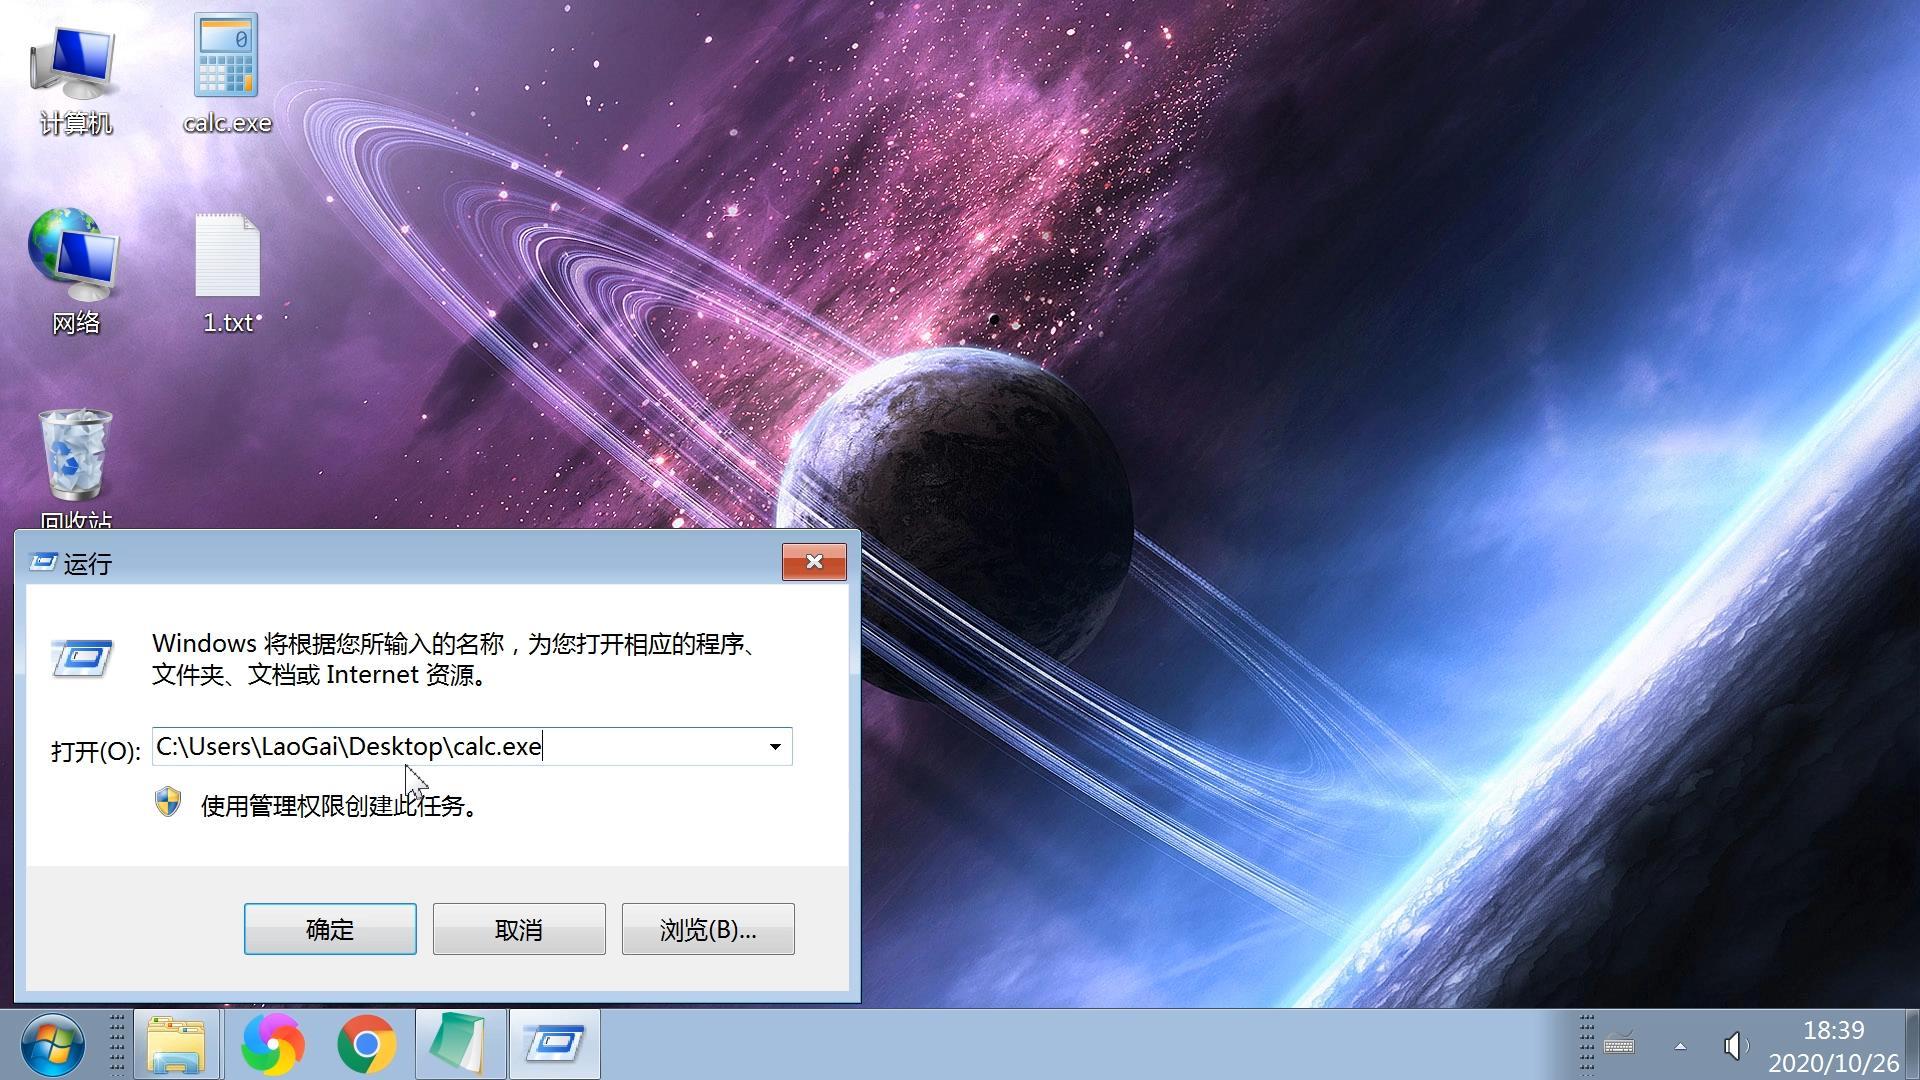Click the colorful pinwheel taskbar icon
This screenshot has width=1920, height=1080.
pyautogui.click(x=272, y=1044)
